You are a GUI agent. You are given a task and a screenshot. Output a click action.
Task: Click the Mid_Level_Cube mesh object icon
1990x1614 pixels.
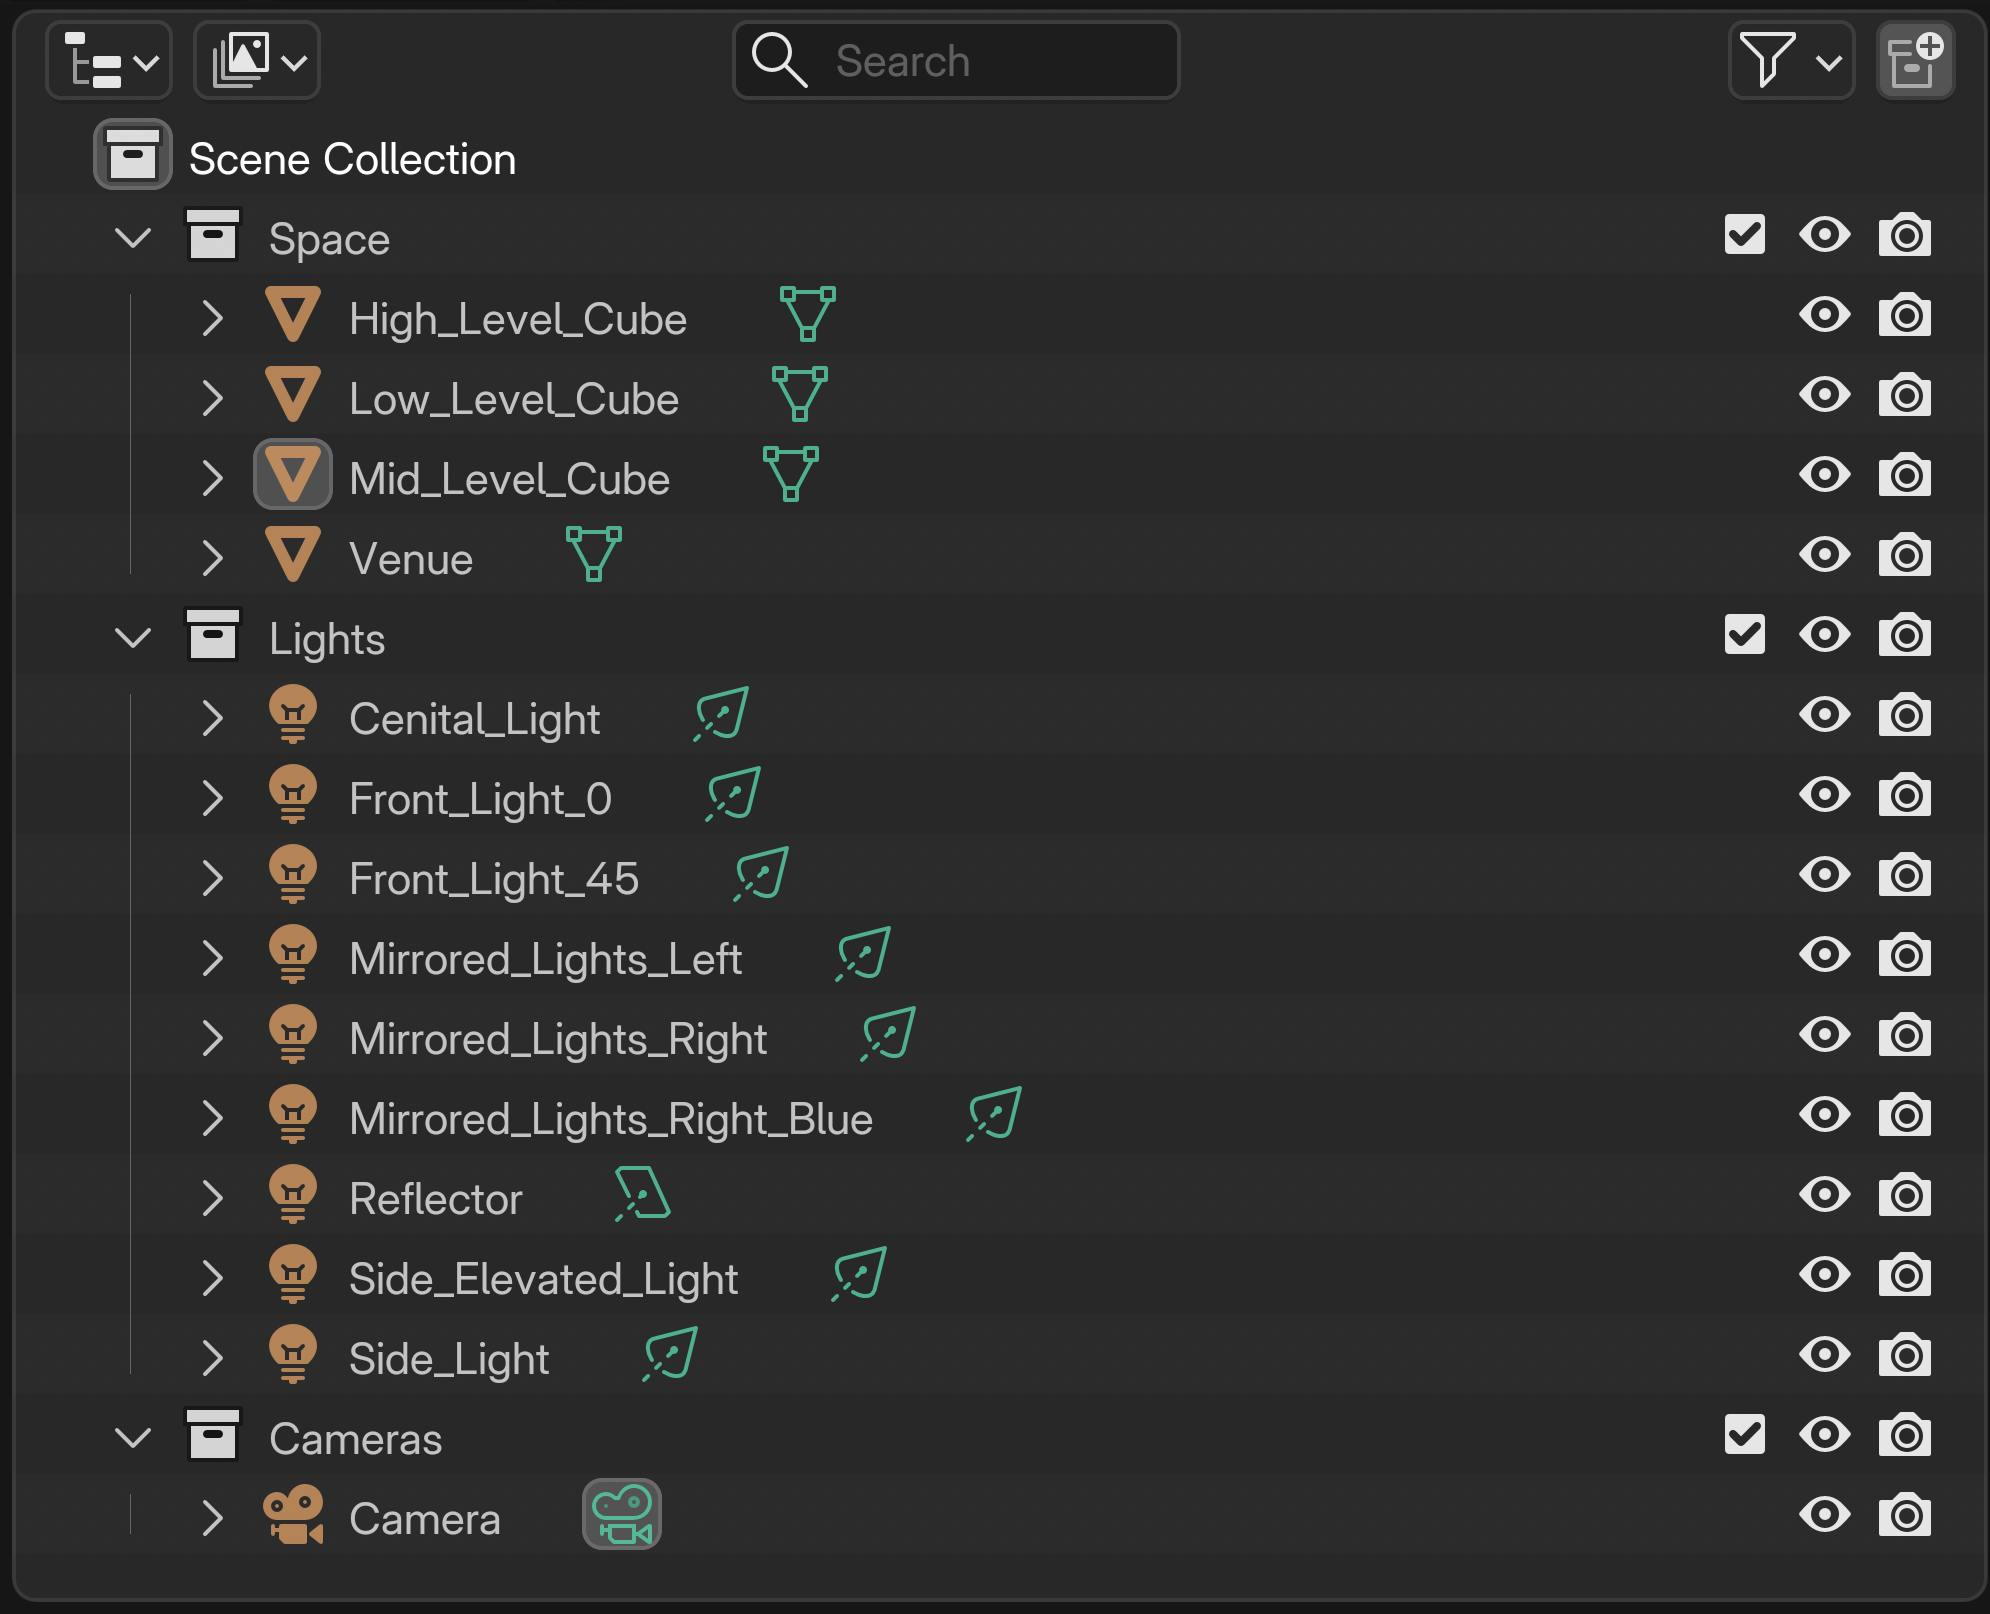[293, 475]
